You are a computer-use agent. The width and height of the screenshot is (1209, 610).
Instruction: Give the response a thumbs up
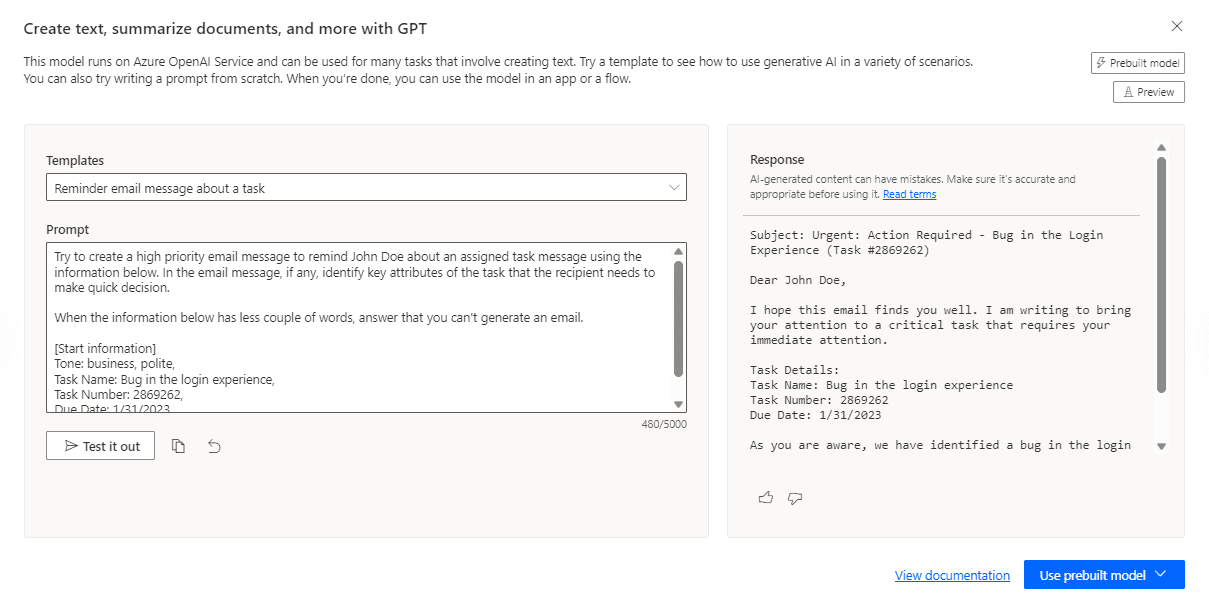pyautogui.click(x=766, y=497)
